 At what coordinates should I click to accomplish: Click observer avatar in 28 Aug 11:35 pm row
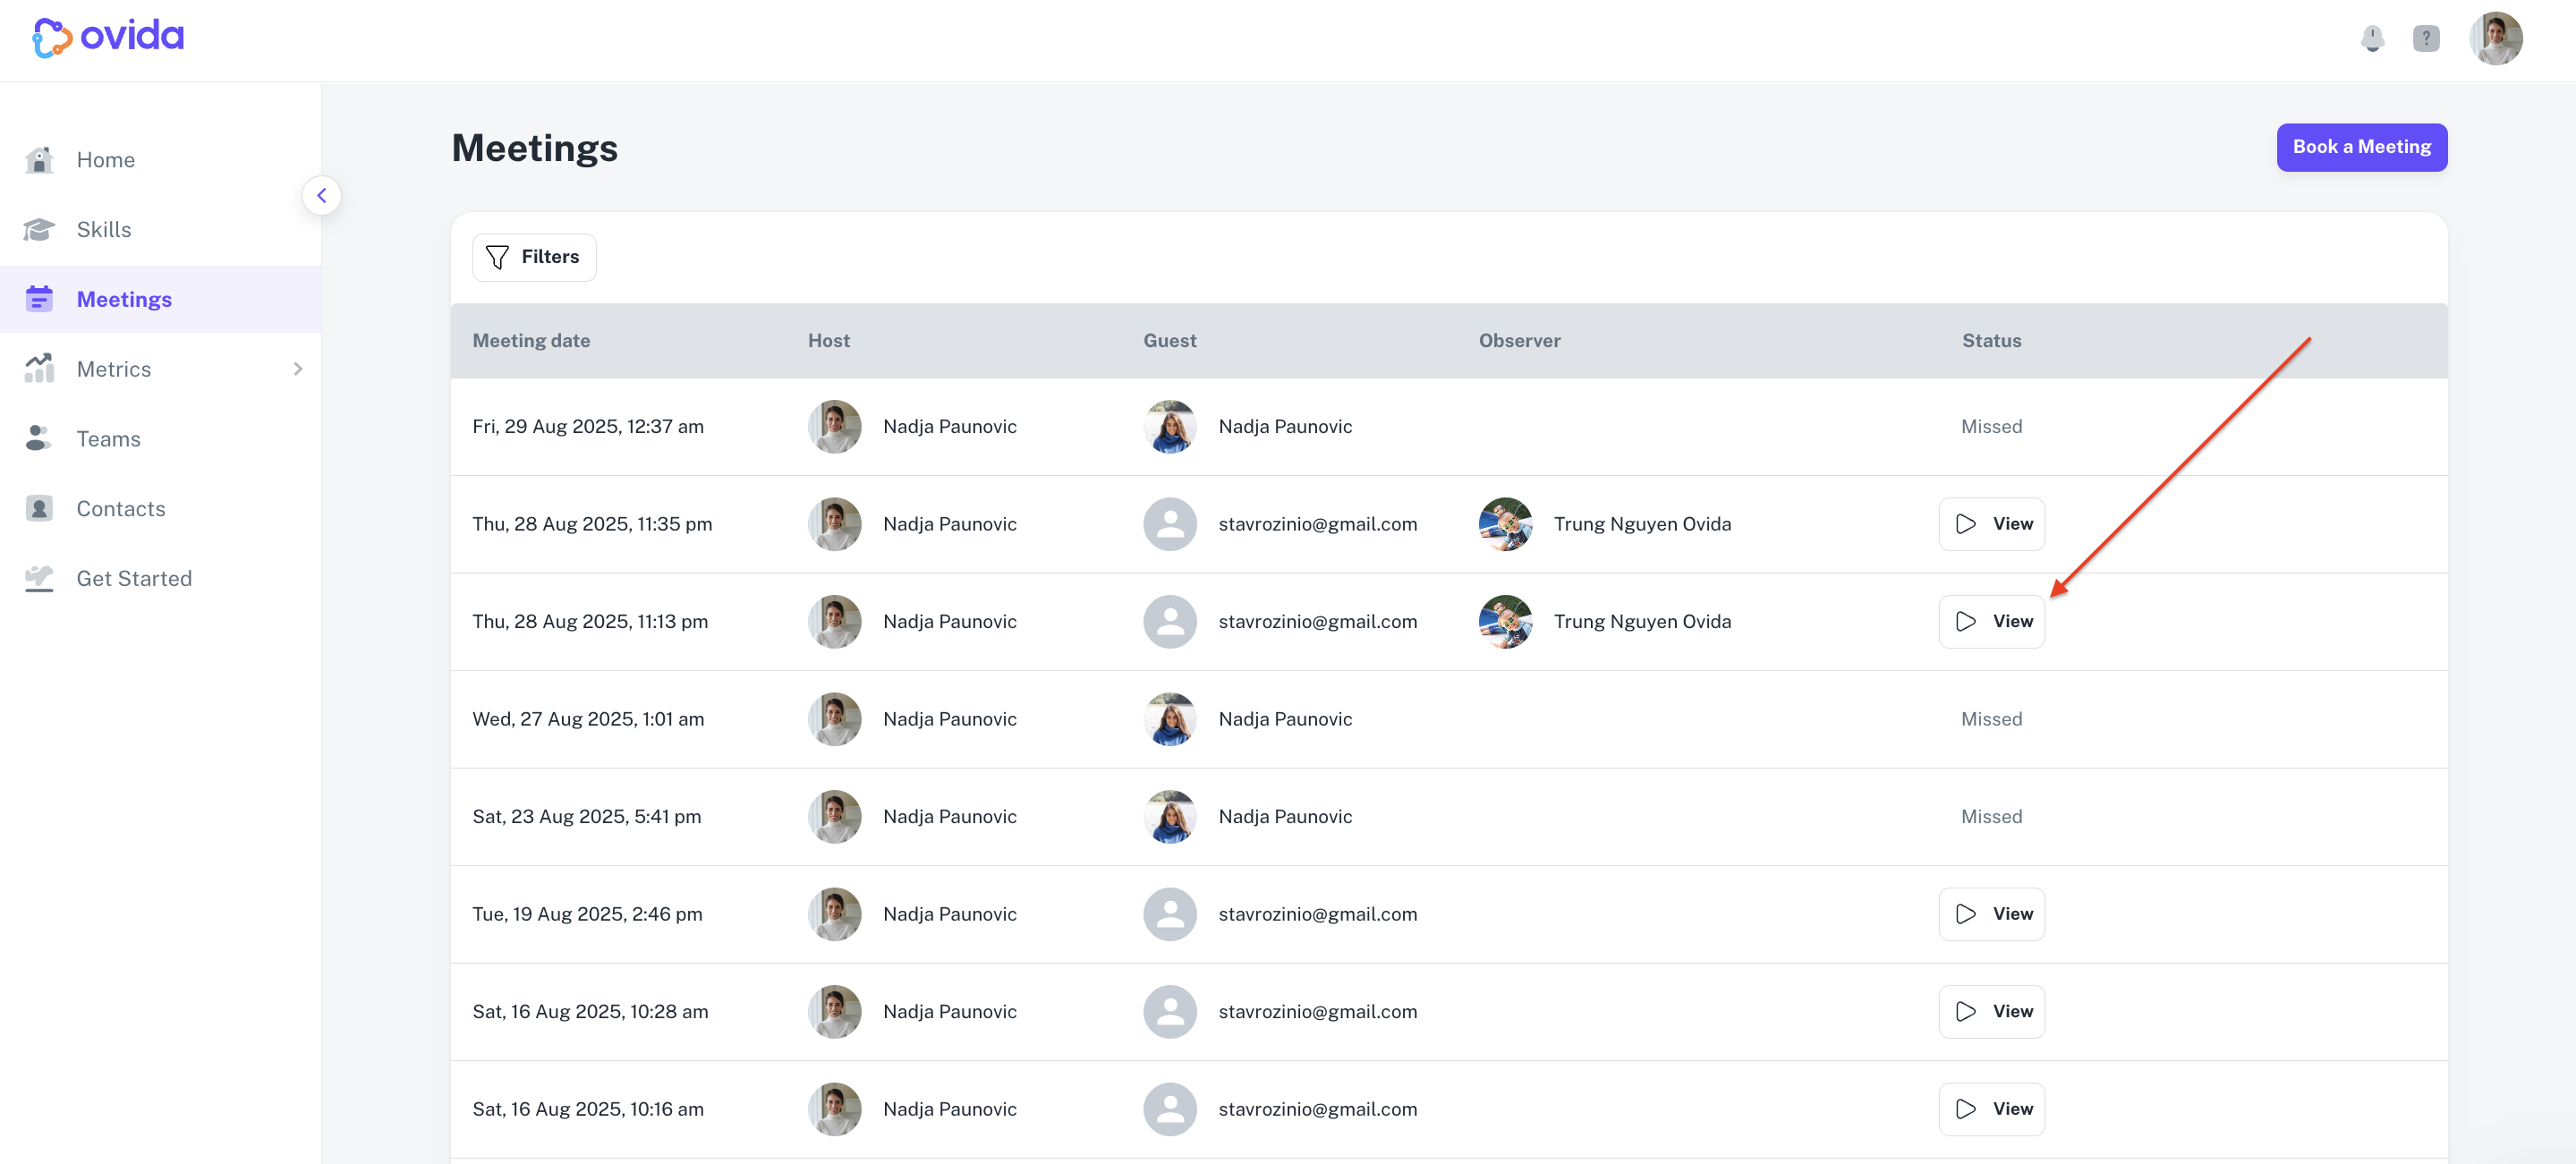[x=1505, y=524]
